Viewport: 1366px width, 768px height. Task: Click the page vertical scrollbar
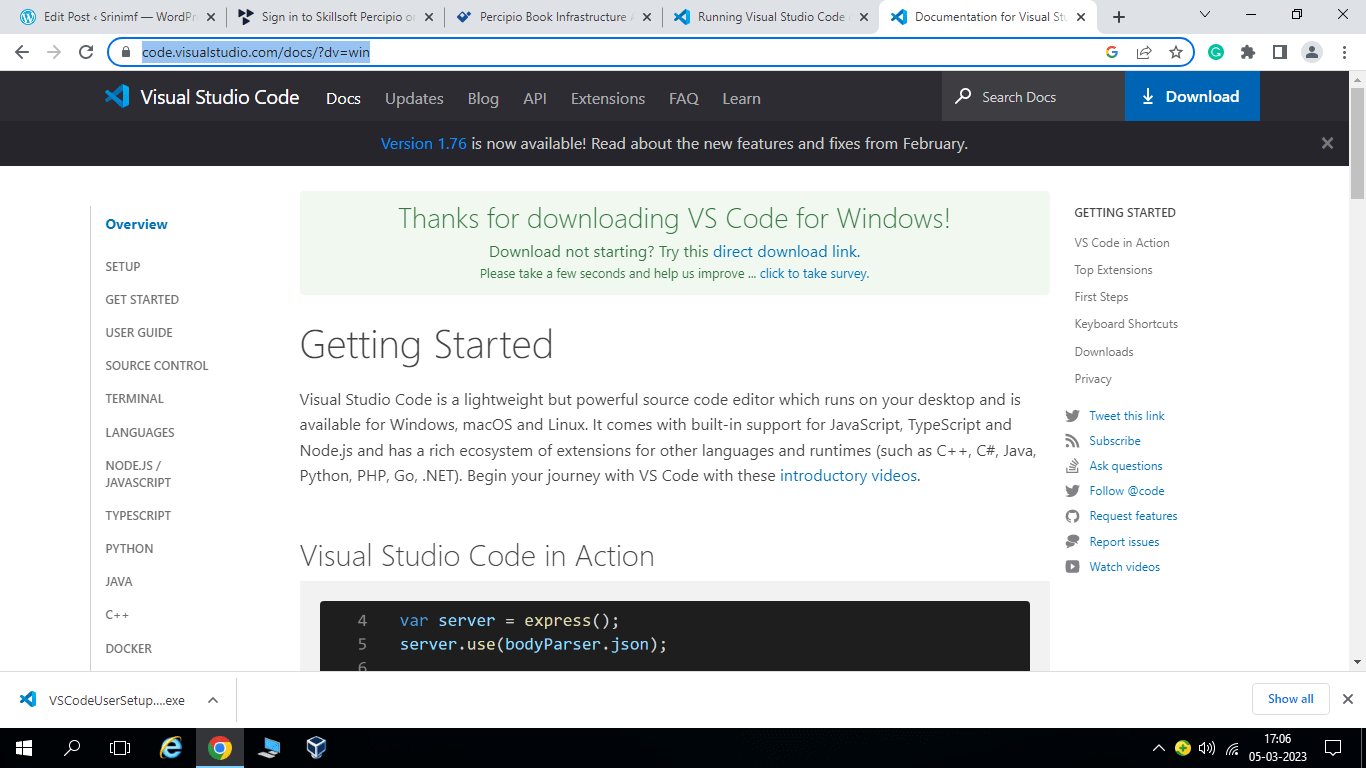(x=1357, y=142)
